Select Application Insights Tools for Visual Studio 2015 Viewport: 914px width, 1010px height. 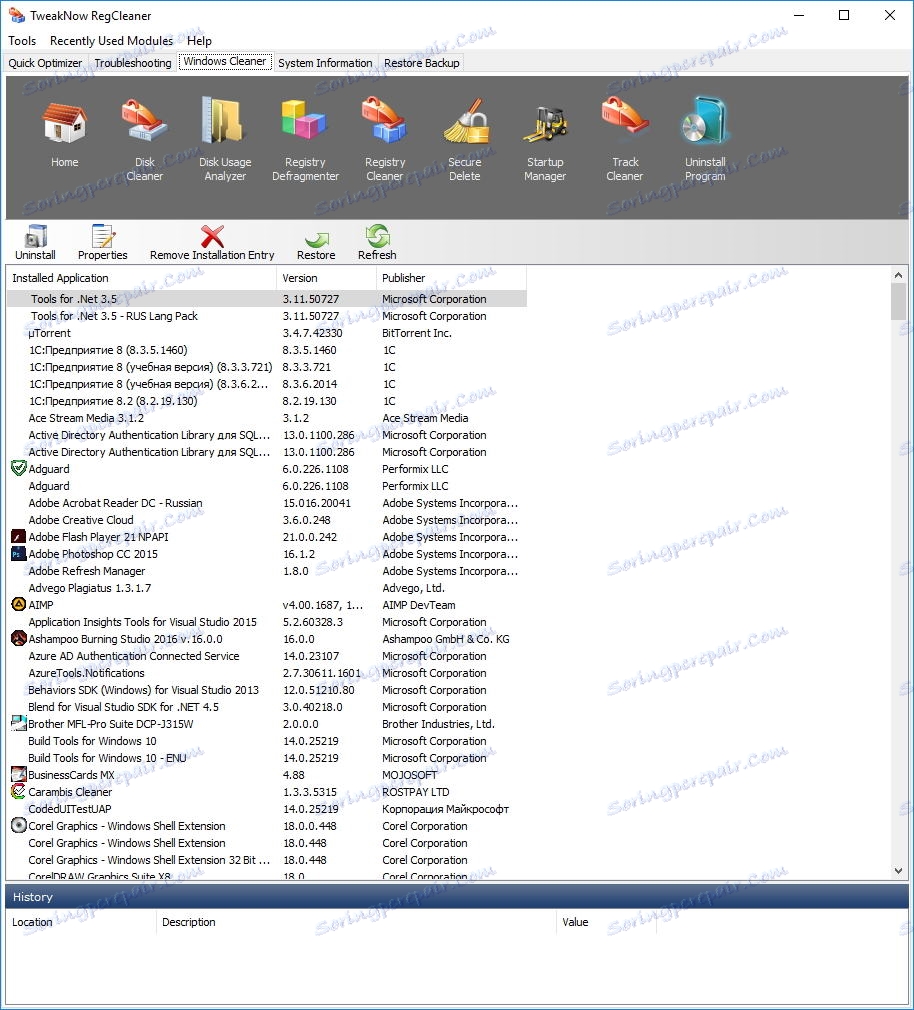point(267,622)
